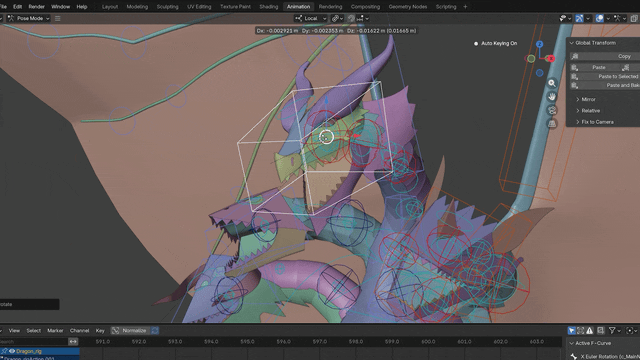Screen dimensions: 640x360
Task: Switch to the UV Editing workspace tab
Action: 199,7
